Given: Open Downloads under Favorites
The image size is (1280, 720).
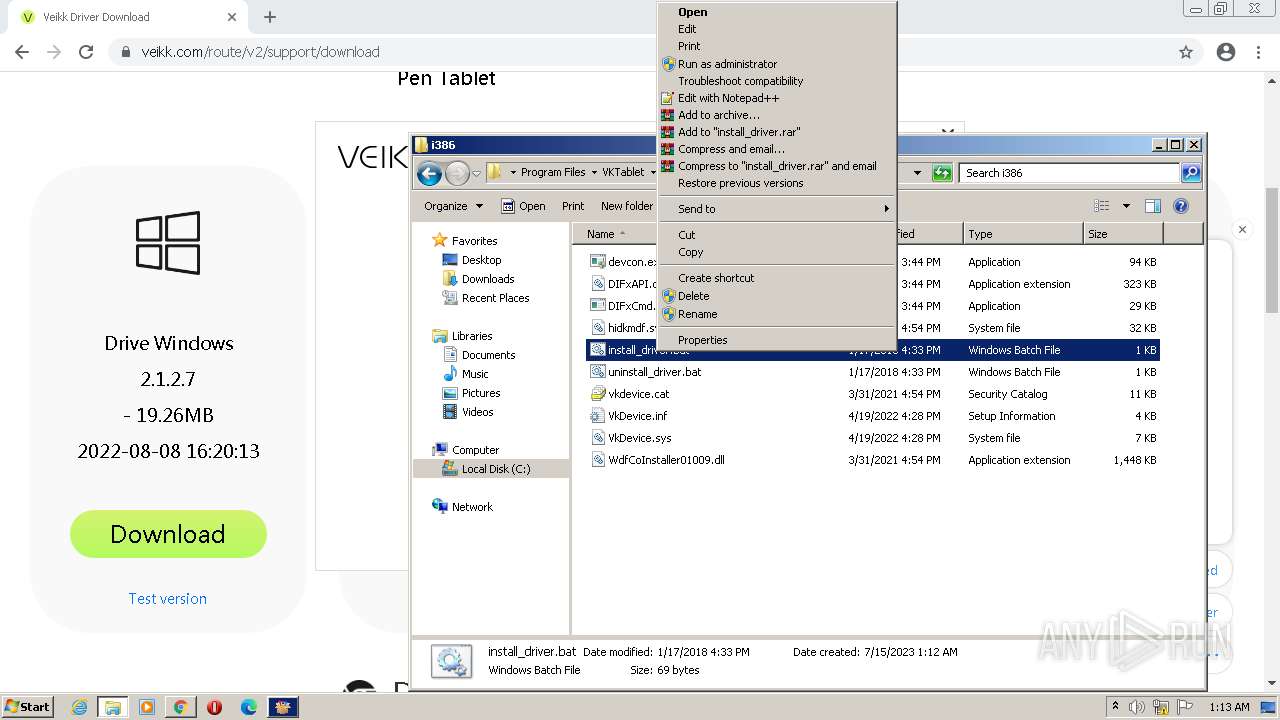Looking at the screenshot, I should click(x=488, y=279).
